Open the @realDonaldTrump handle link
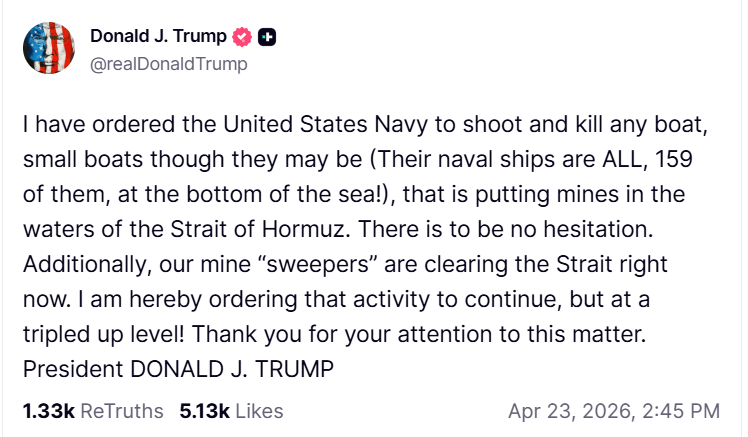The height and width of the screenshot is (437, 748). click(168, 64)
